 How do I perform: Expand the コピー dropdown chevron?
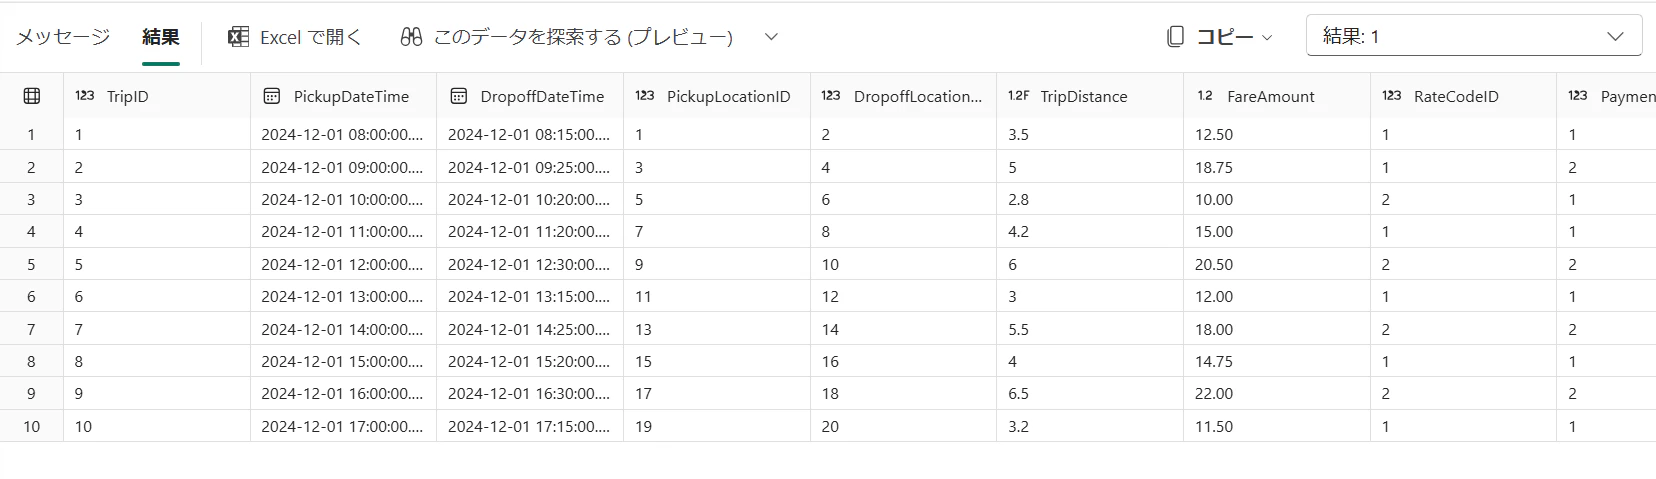(1267, 38)
